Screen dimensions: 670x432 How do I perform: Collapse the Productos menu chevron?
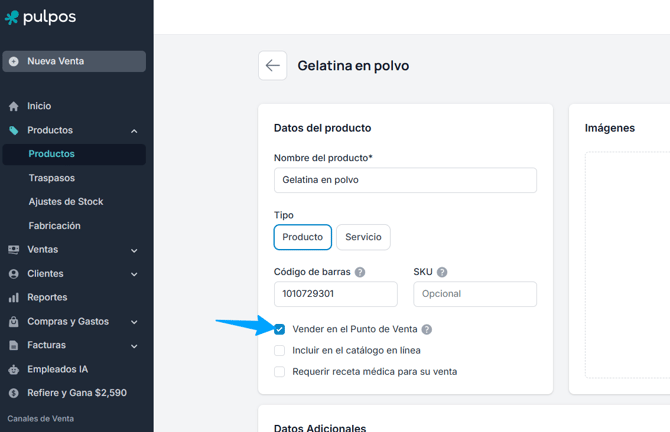coord(134,131)
